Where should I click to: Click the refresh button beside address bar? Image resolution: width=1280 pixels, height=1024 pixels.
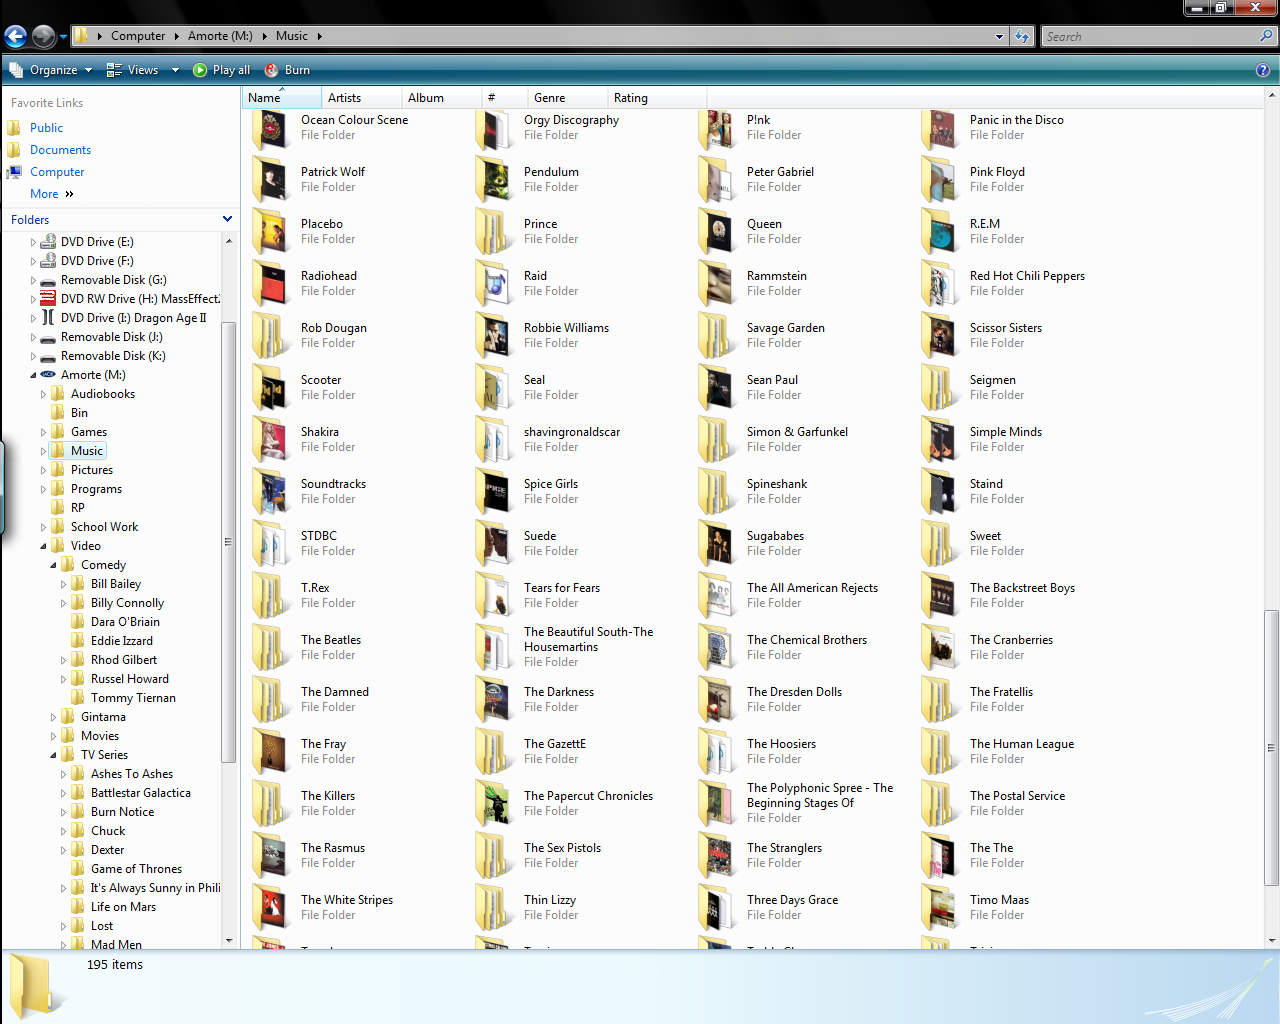coord(1021,37)
